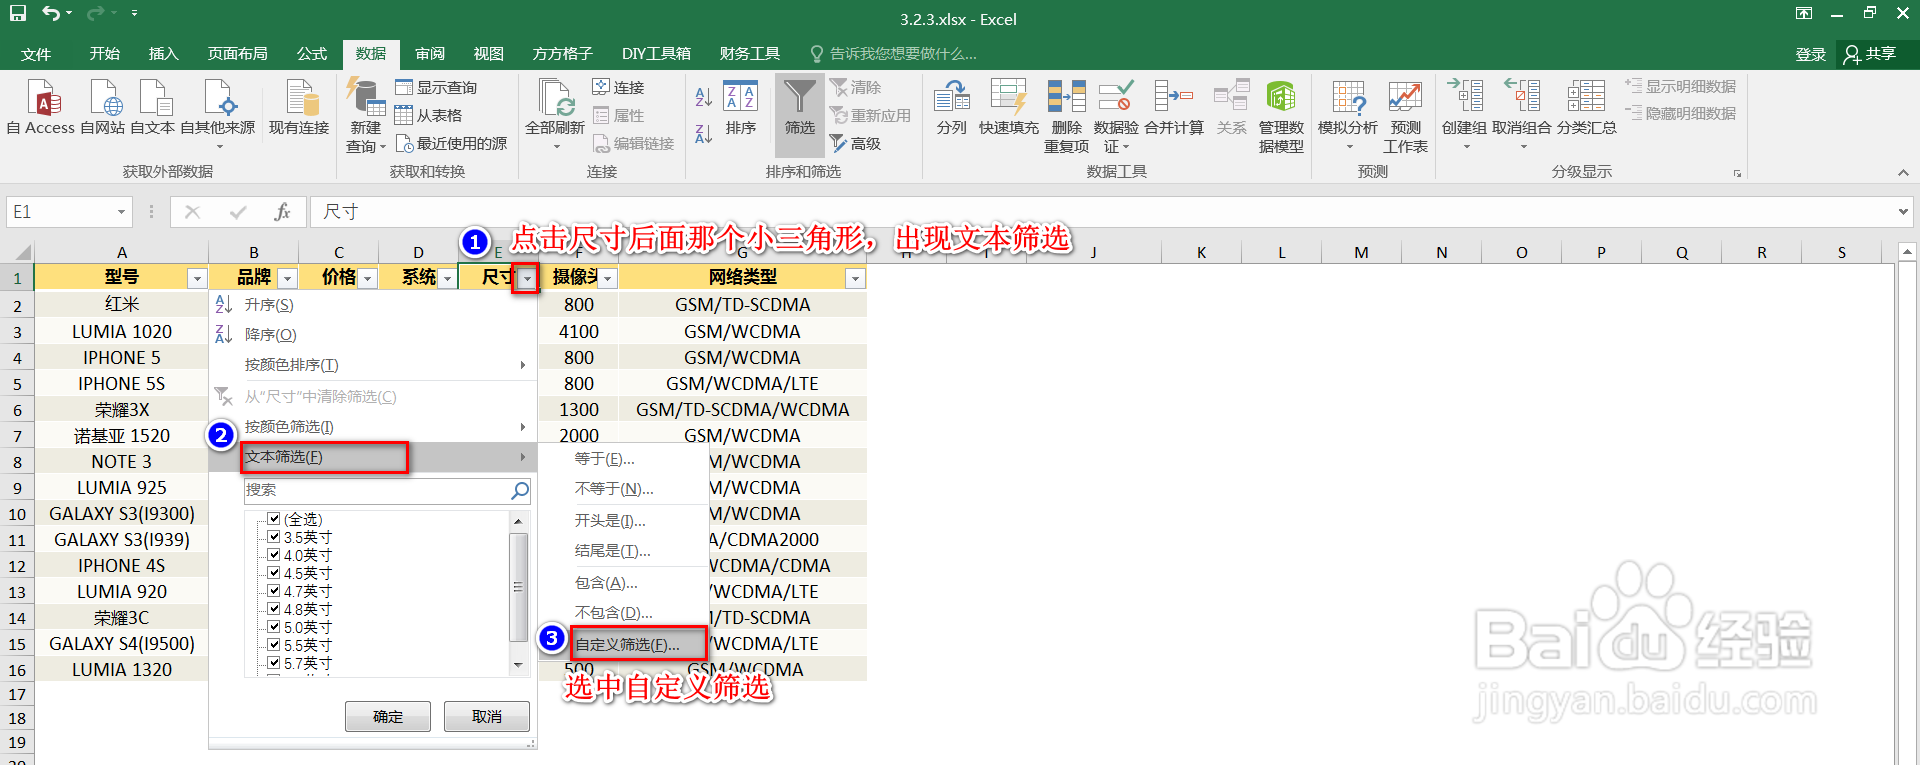Open the 文本筛选 submenu
Screen dimensions: 1920x765
pyautogui.click(x=372, y=457)
